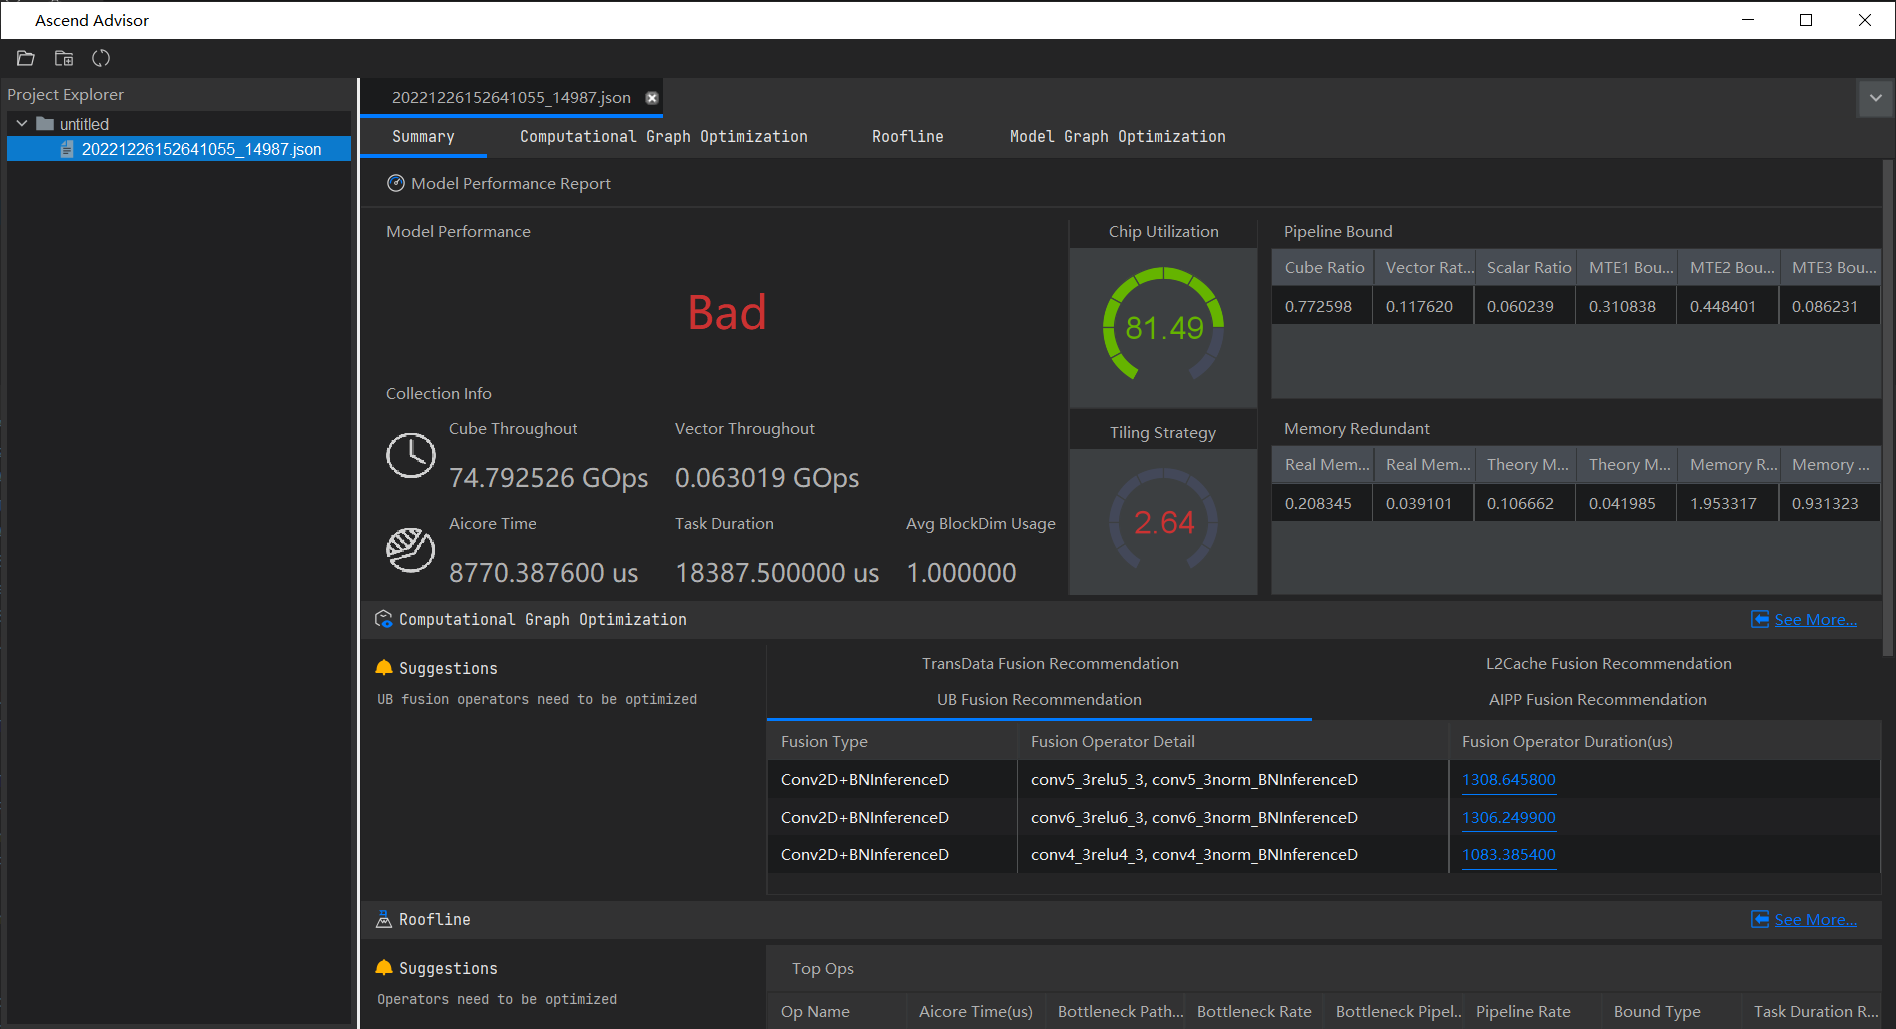Click the Roofline section icon

tap(383, 919)
